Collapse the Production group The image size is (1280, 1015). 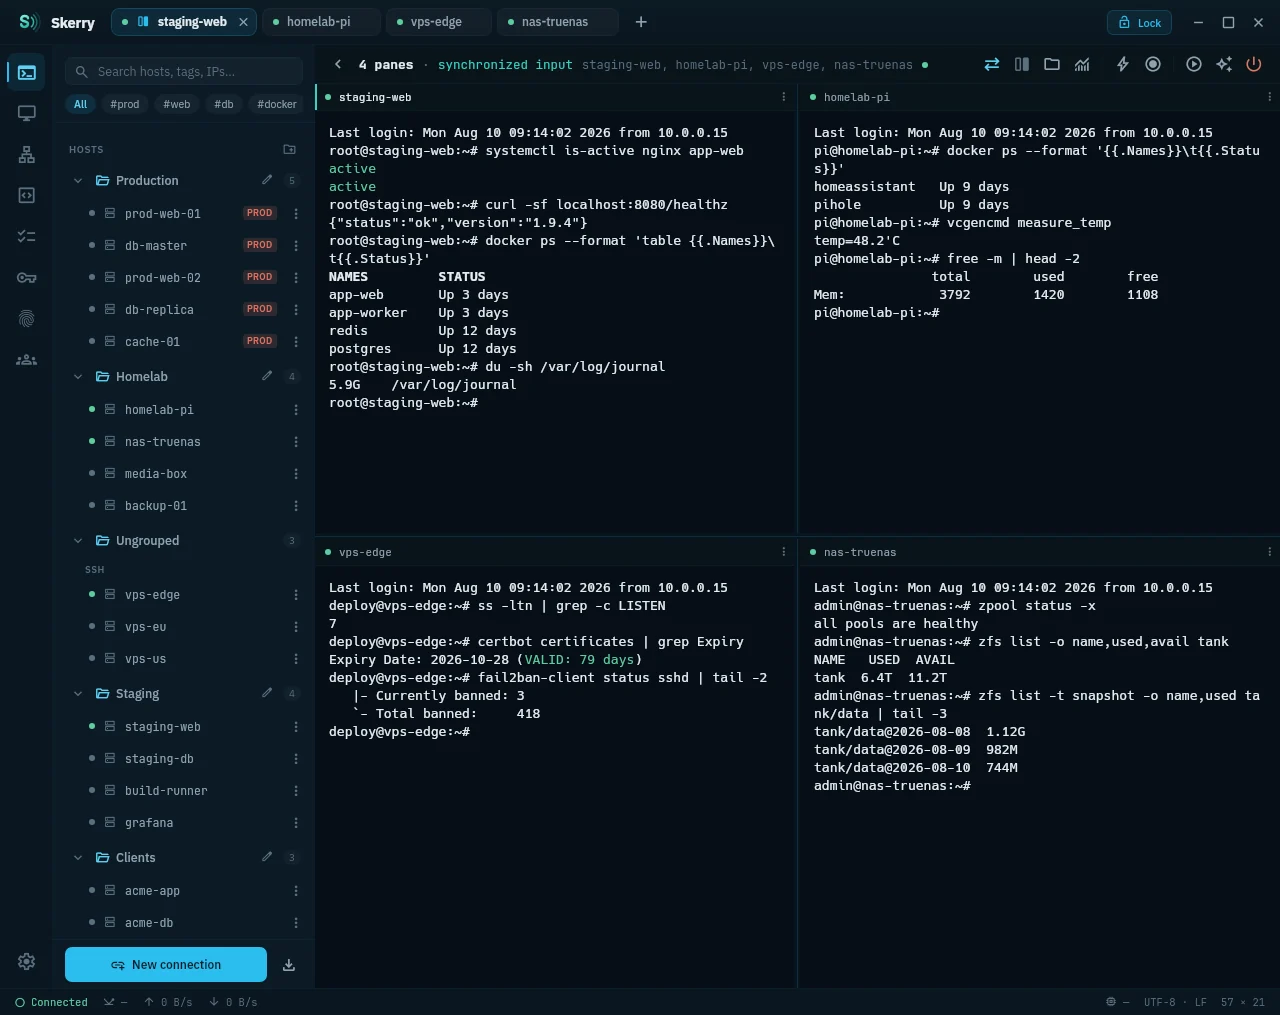[x=78, y=181]
